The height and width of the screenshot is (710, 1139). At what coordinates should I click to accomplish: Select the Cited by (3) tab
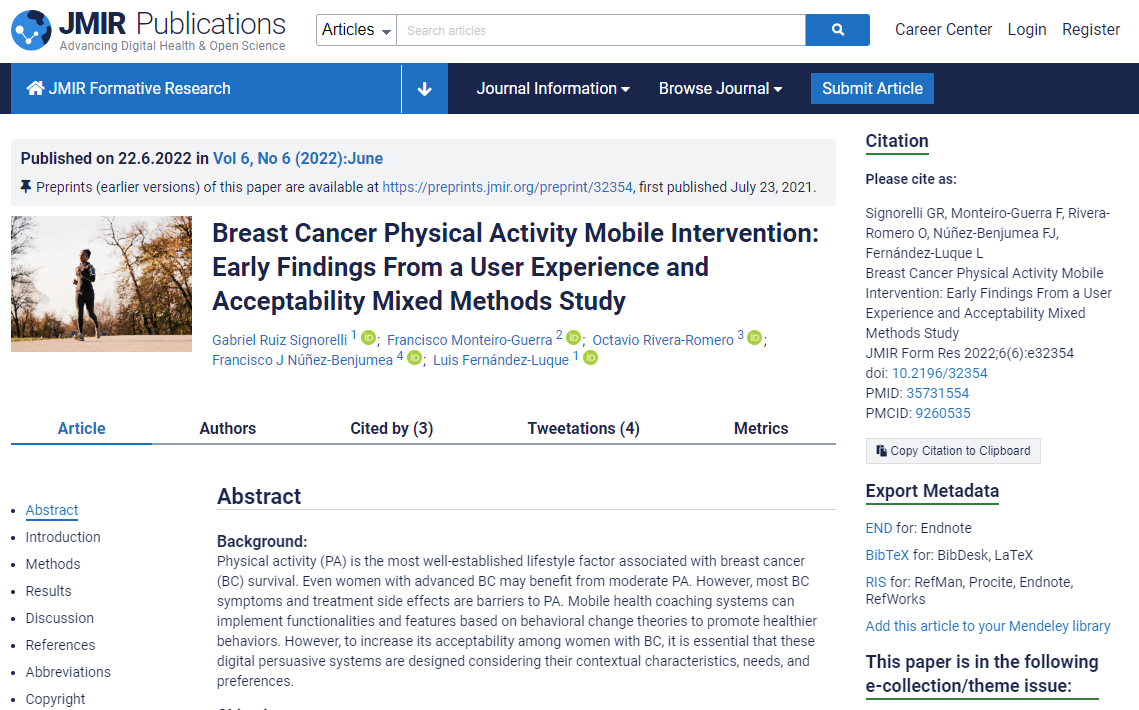(x=391, y=428)
